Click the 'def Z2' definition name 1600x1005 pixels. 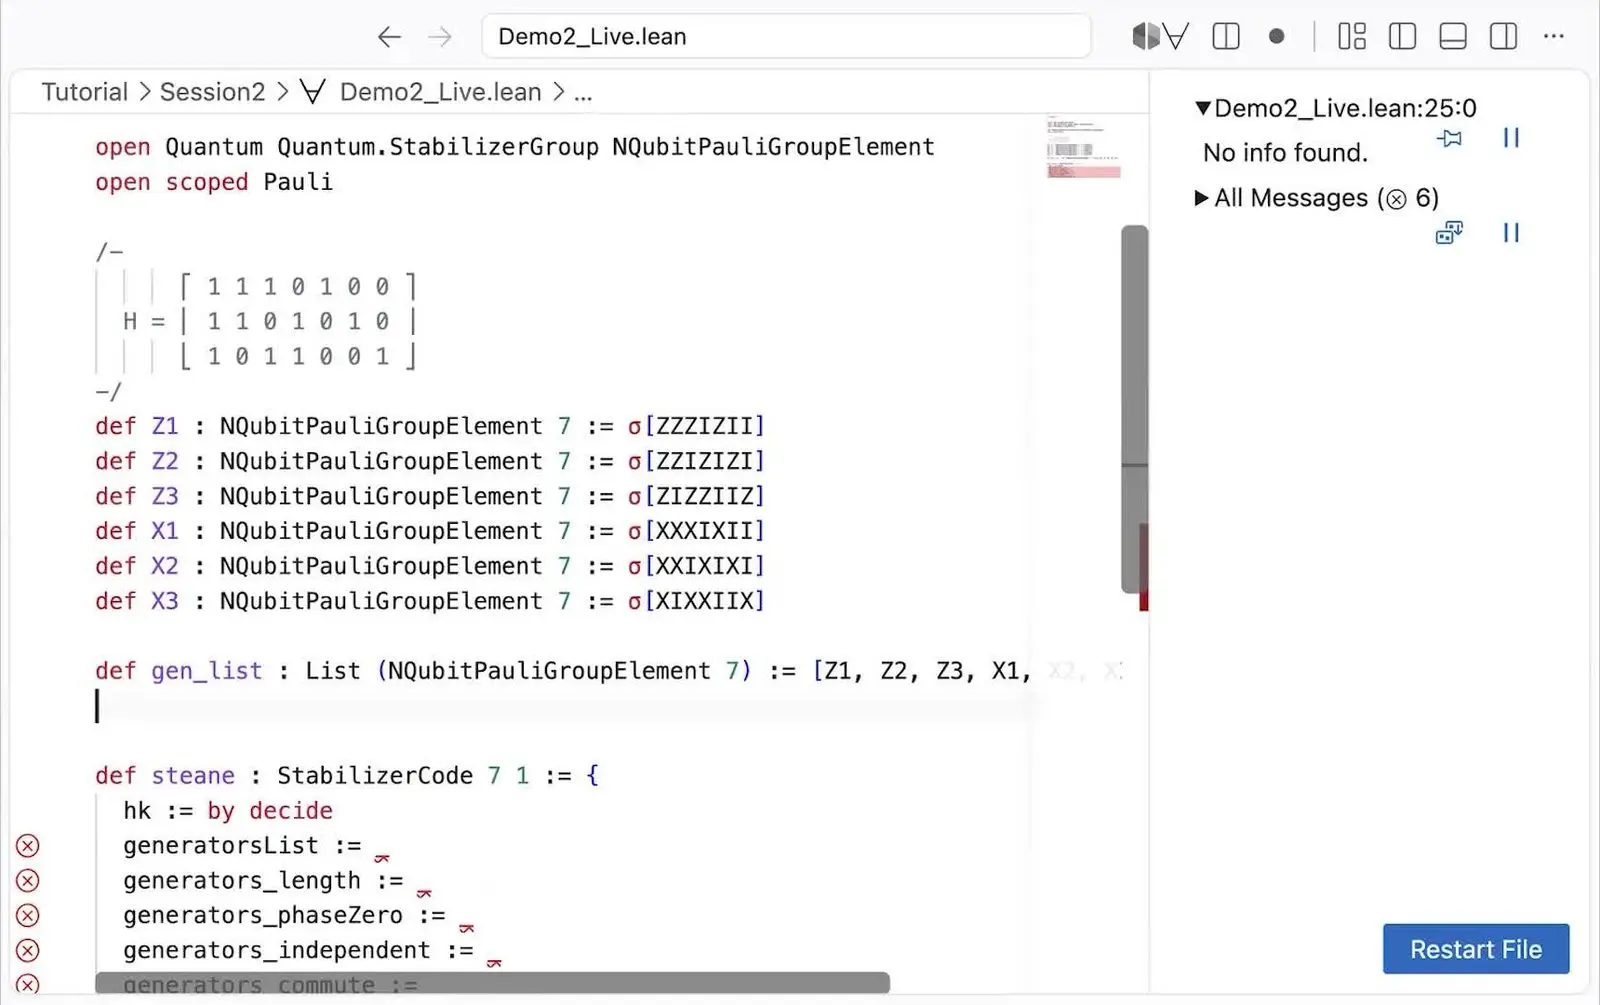click(165, 461)
